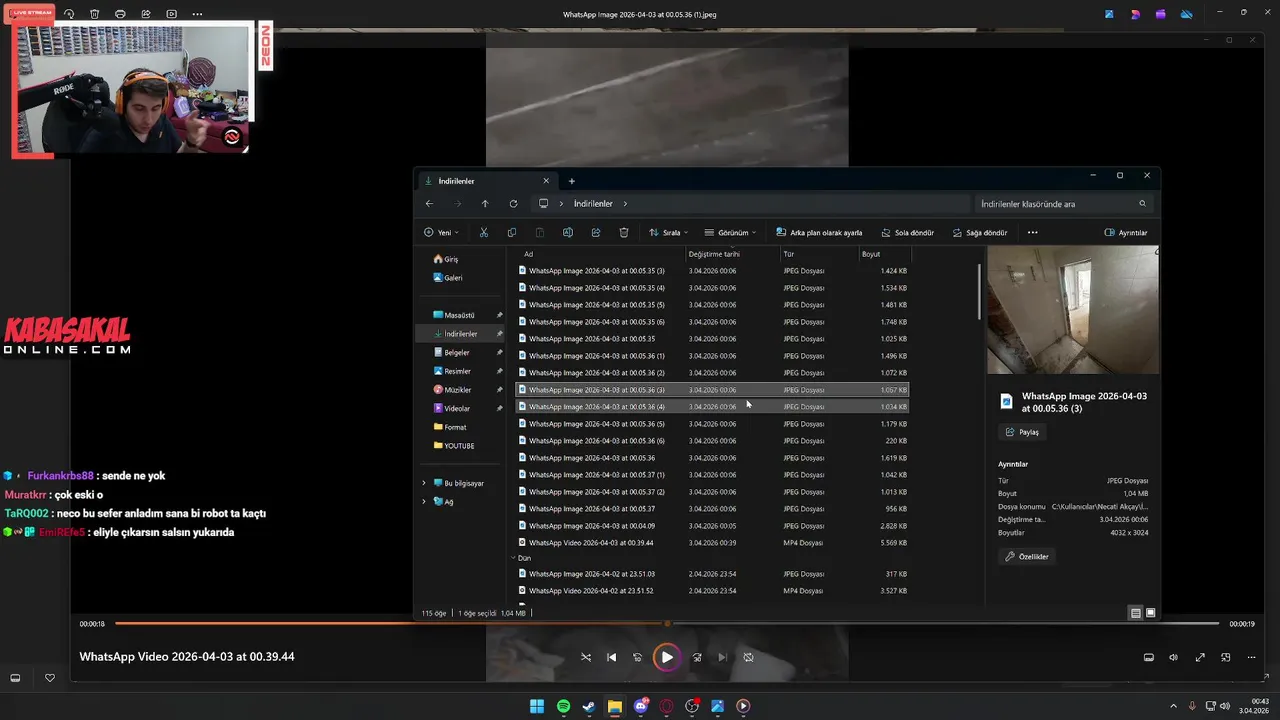Skip to previous track in media player
This screenshot has height=720, width=1280.
click(612, 657)
